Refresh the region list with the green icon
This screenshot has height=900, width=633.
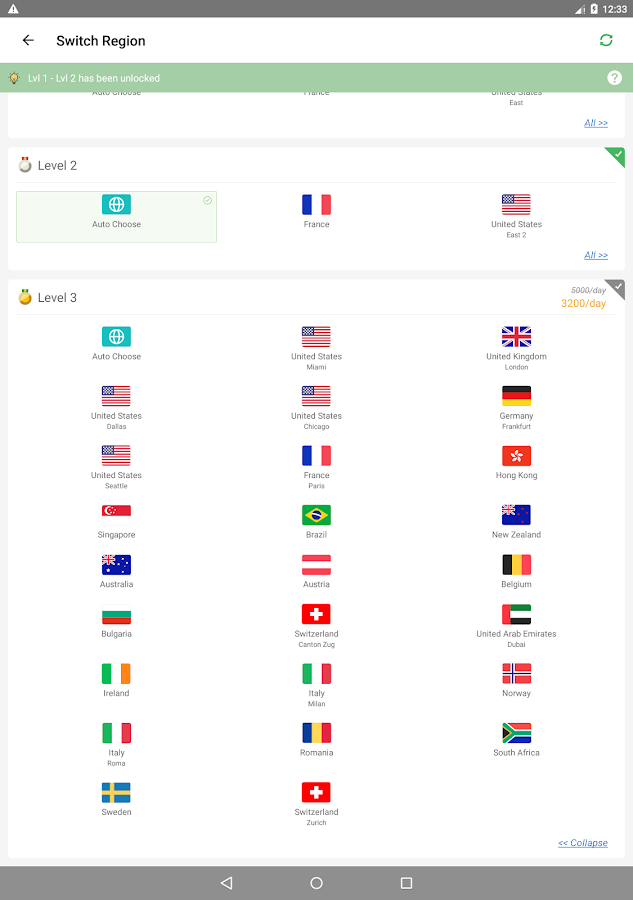(x=606, y=40)
